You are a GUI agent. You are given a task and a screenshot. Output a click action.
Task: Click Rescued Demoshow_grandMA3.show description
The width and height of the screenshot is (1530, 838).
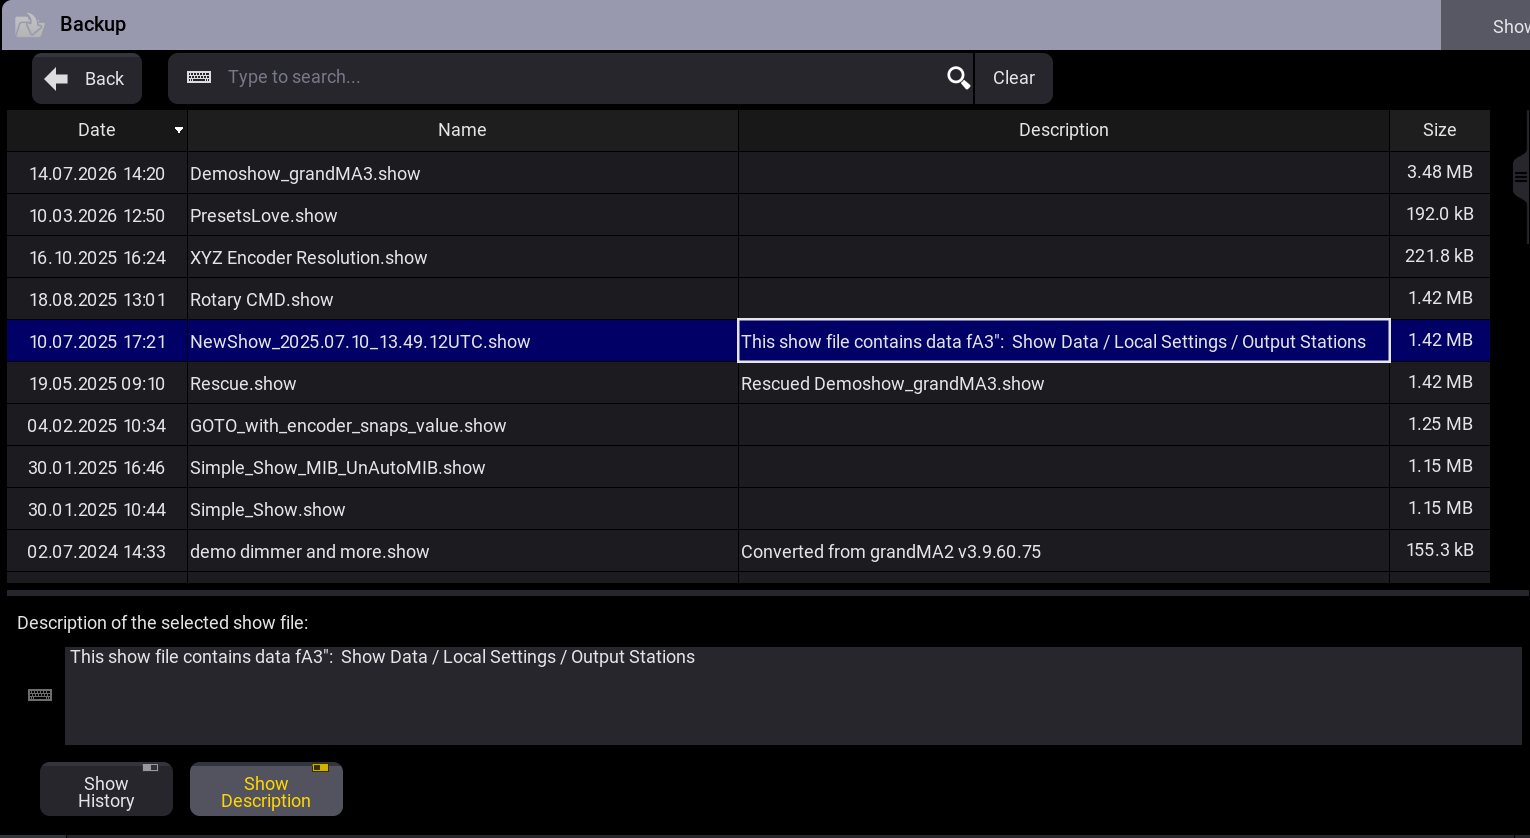coord(892,384)
